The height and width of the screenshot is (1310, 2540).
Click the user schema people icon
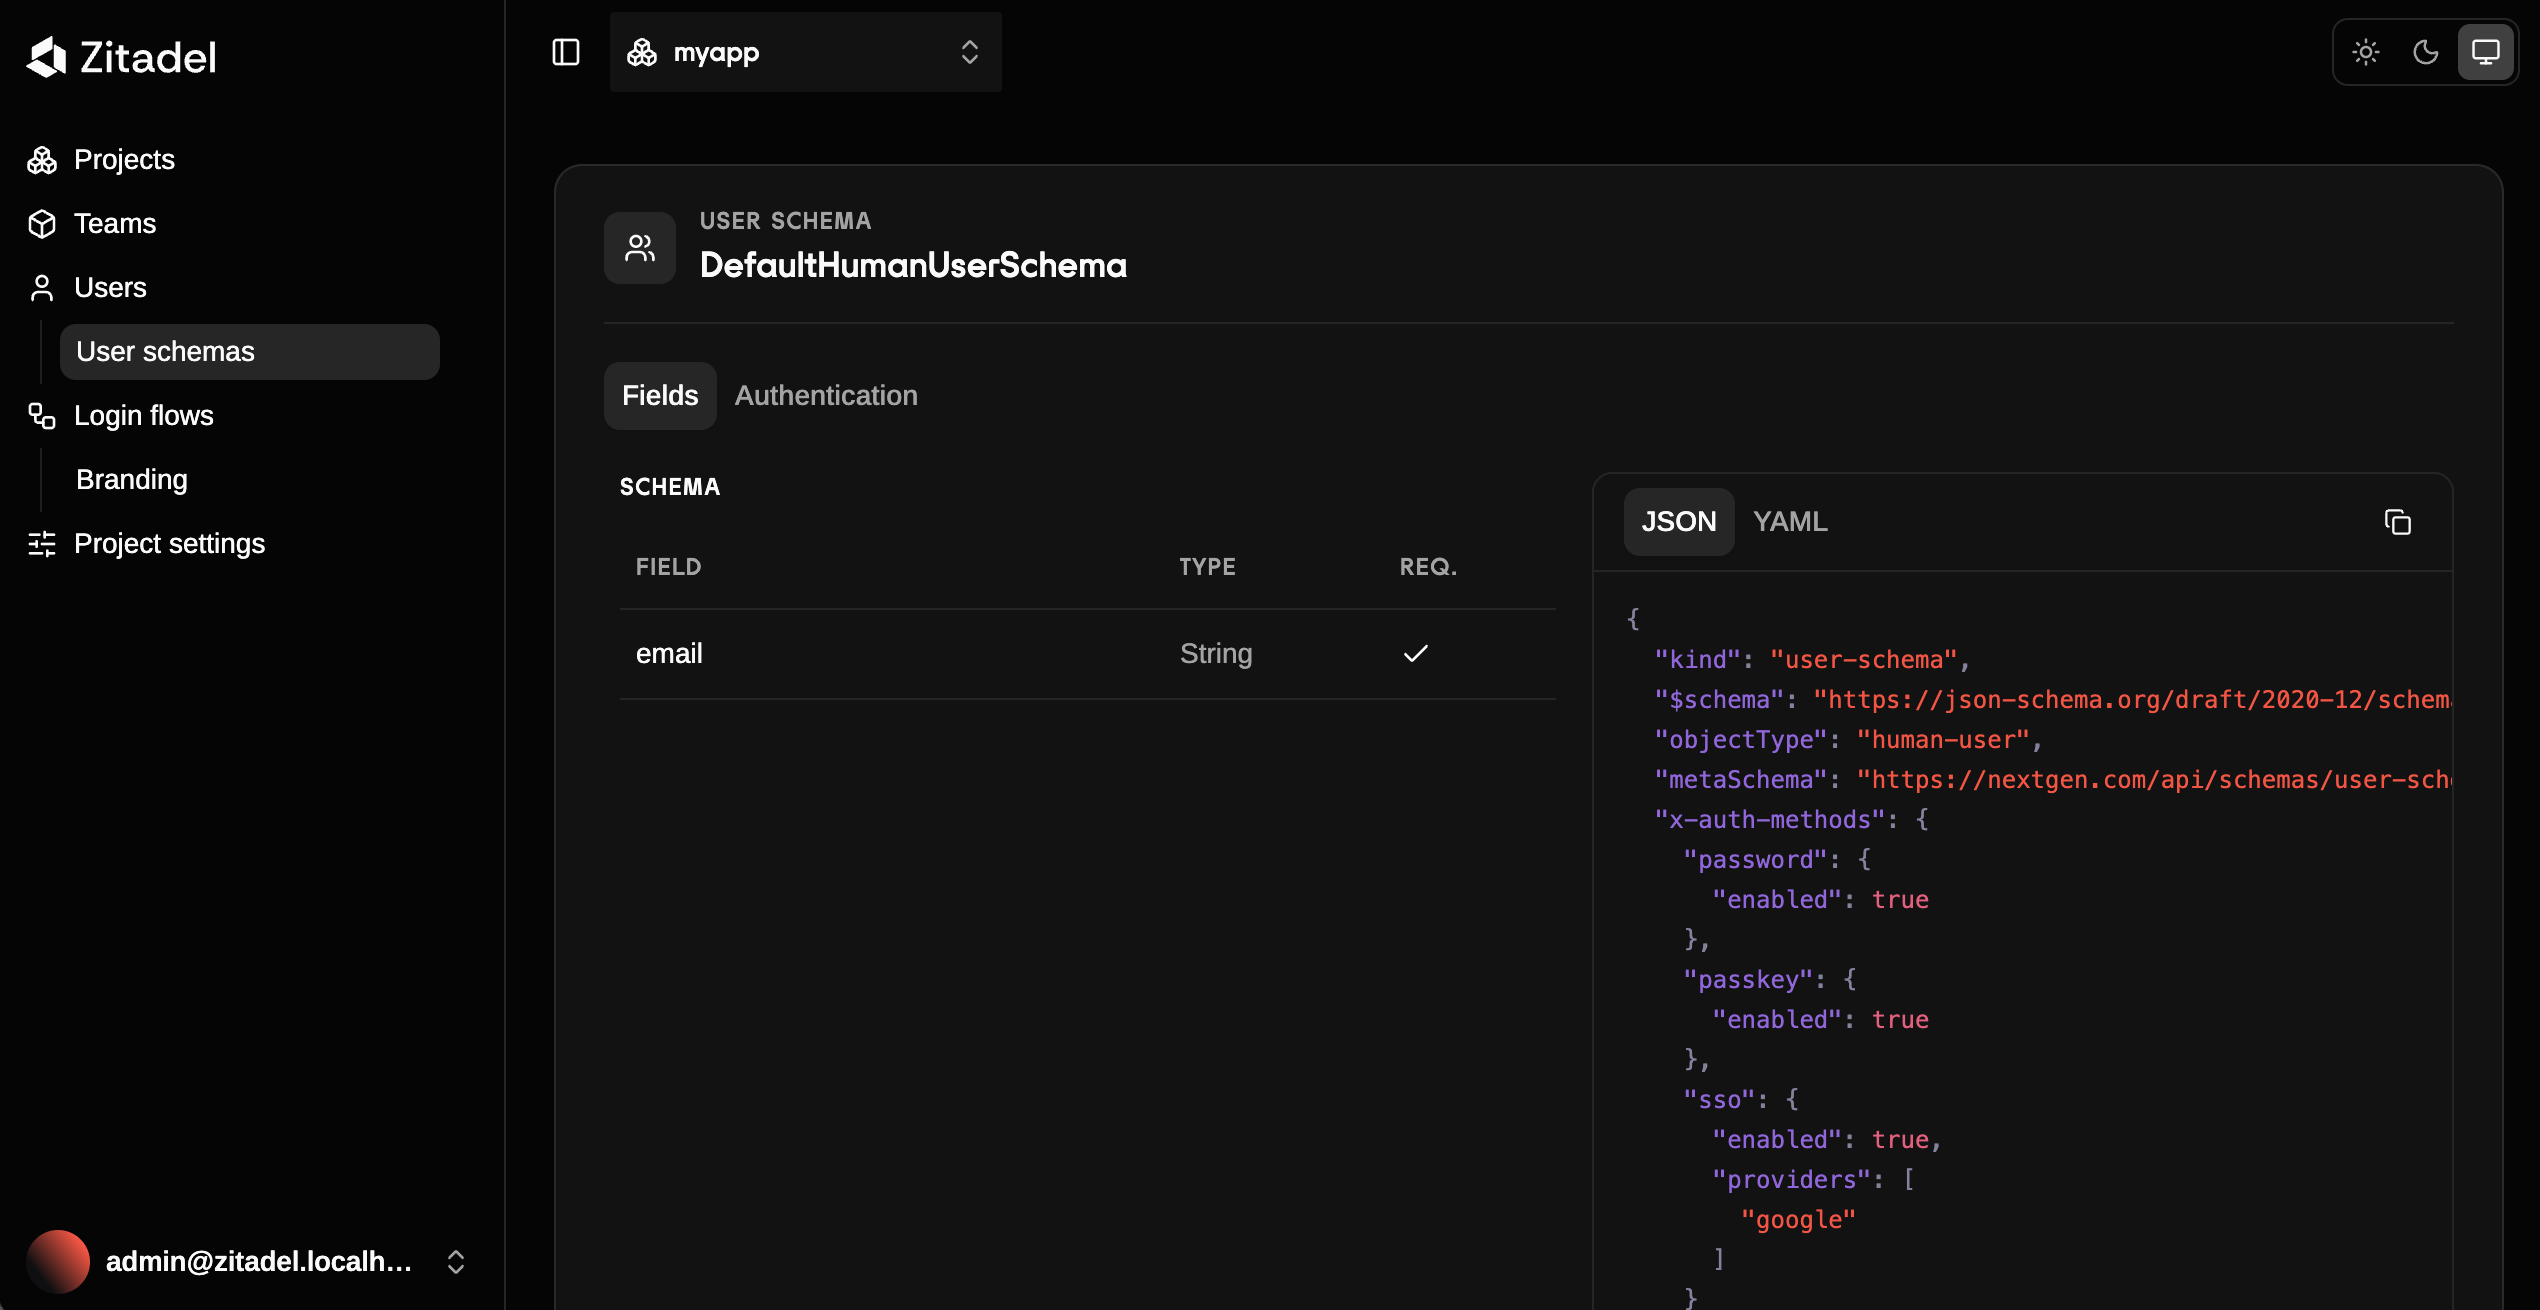(x=640, y=248)
